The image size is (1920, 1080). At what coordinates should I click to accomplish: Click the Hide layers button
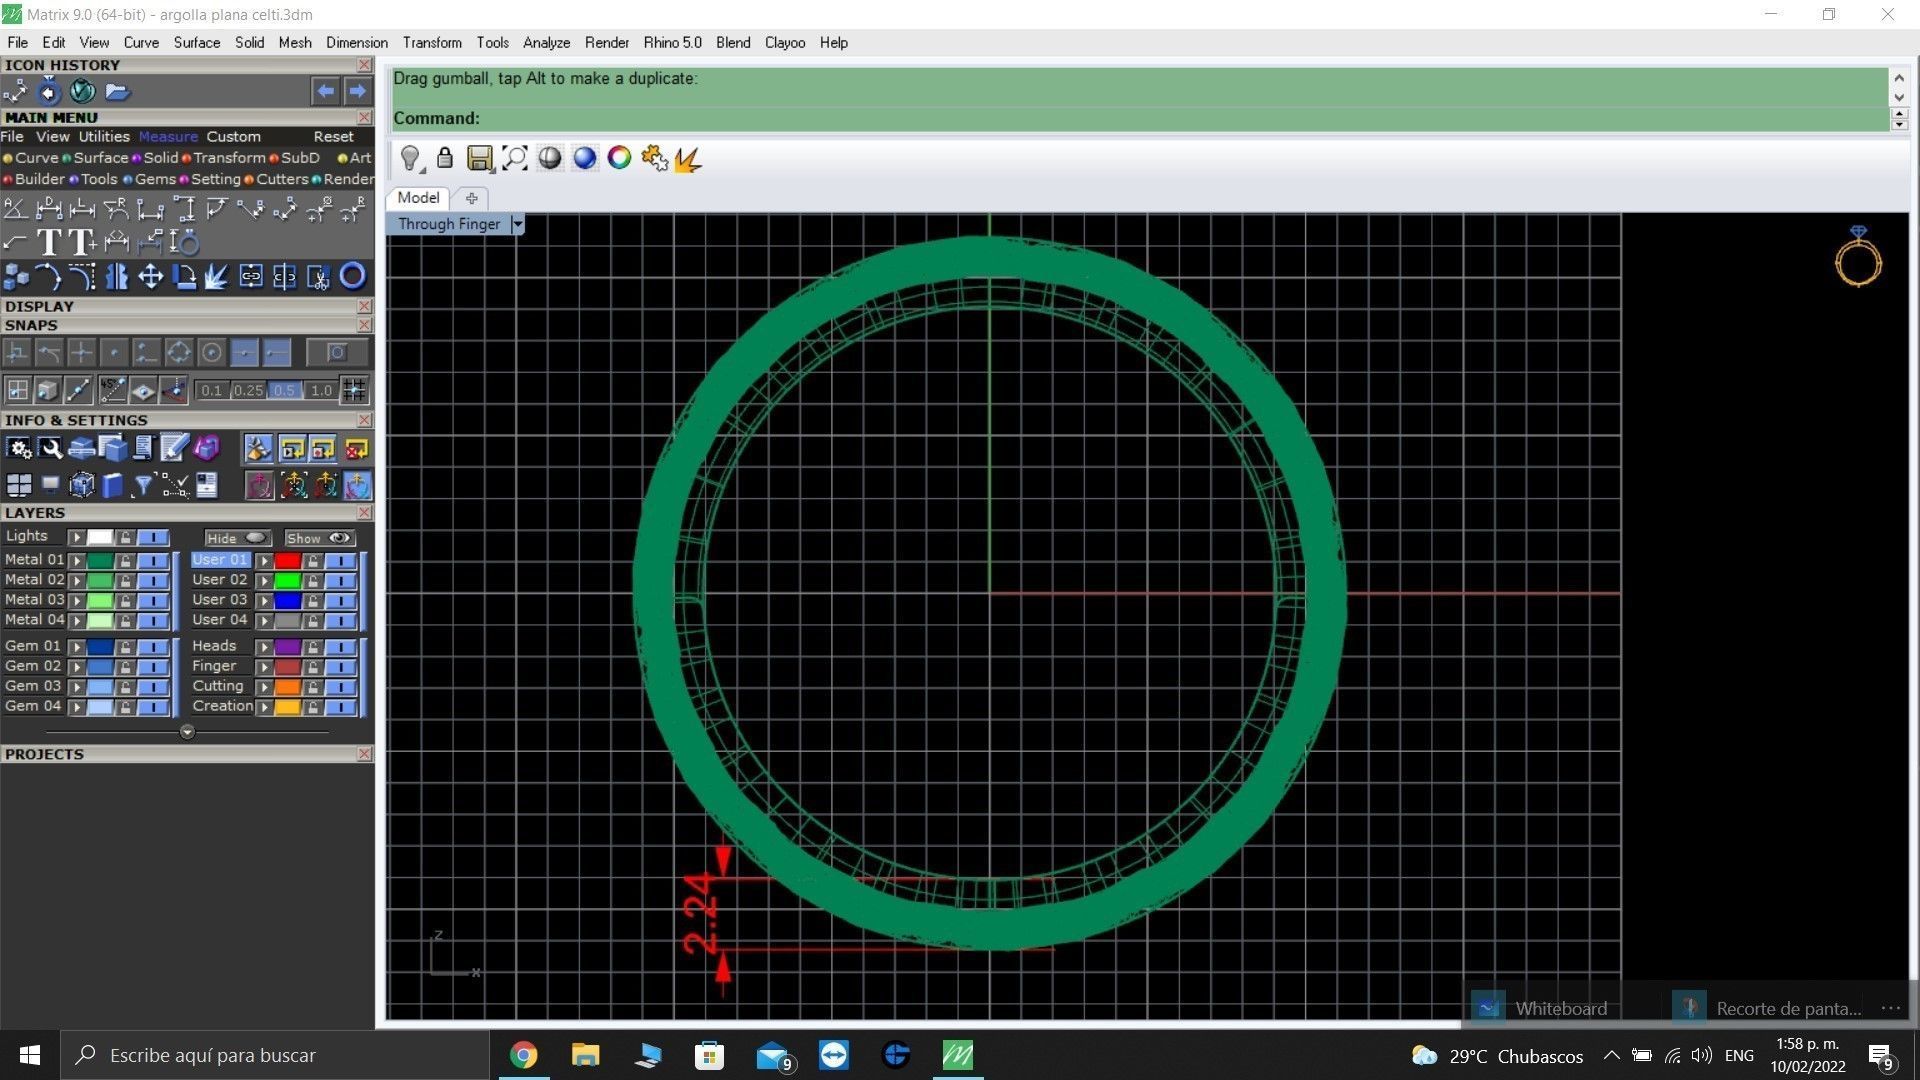coord(236,538)
